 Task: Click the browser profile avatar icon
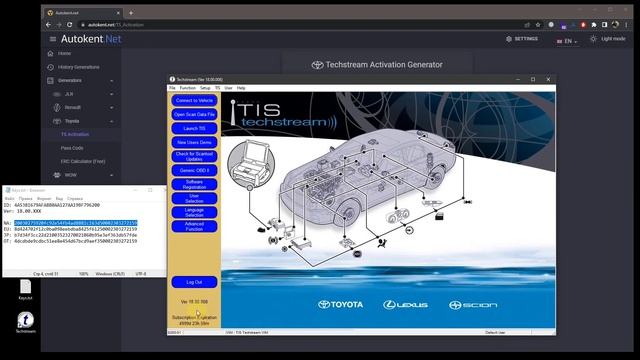click(615, 25)
